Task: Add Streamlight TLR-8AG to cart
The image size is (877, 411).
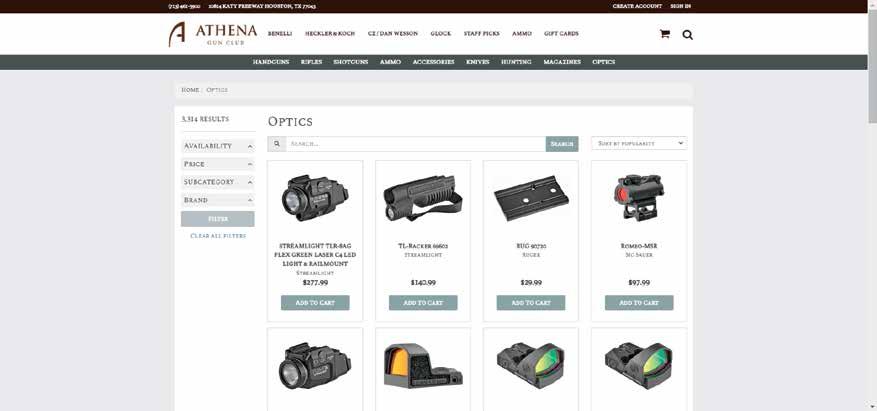Action: point(315,303)
